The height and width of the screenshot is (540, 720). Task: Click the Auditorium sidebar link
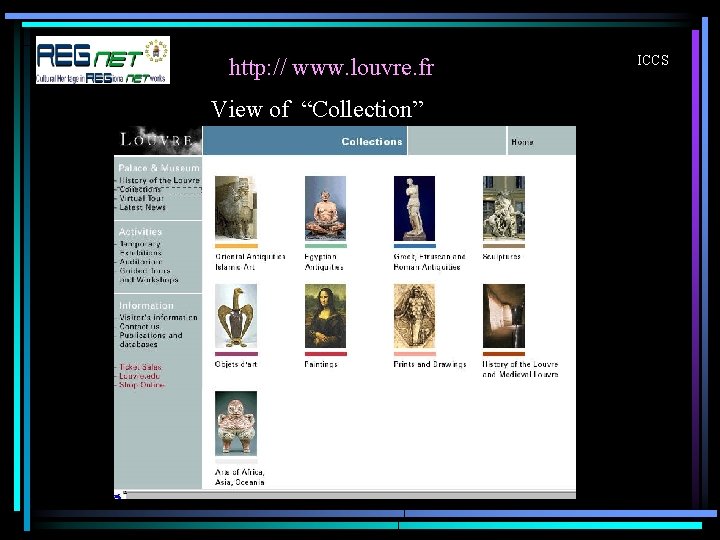tap(141, 262)
